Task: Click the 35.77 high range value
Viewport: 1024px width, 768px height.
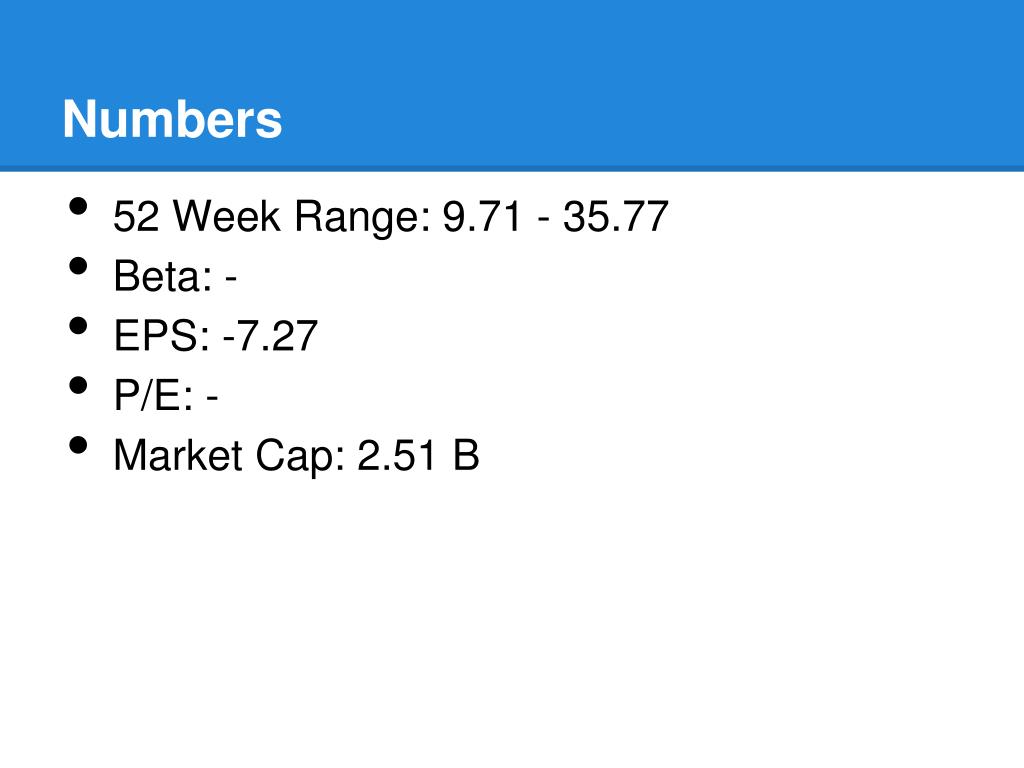Action: tap(615, 217)
